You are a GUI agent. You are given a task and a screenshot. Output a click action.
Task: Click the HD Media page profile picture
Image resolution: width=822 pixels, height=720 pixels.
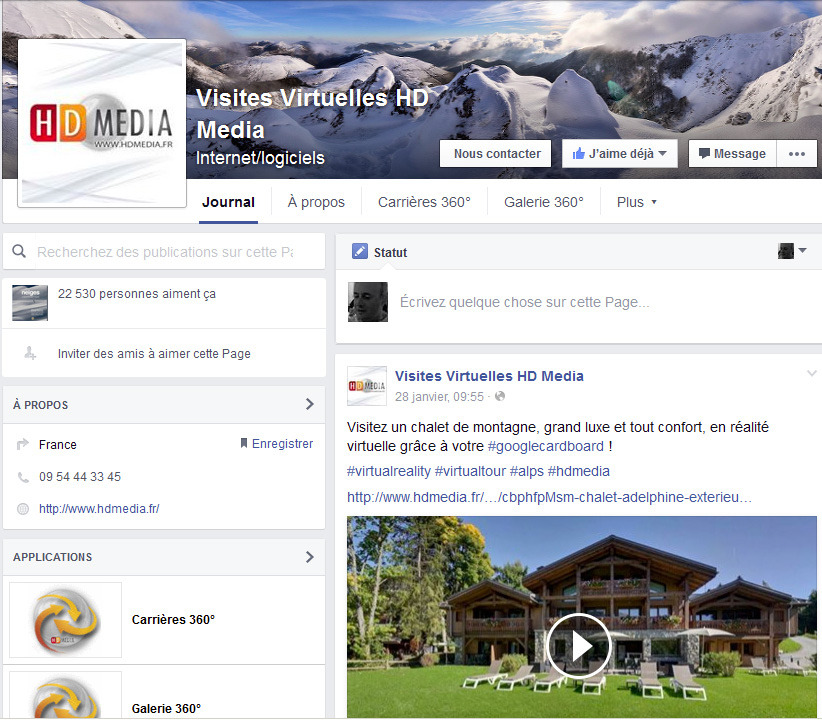pos(102,123)
